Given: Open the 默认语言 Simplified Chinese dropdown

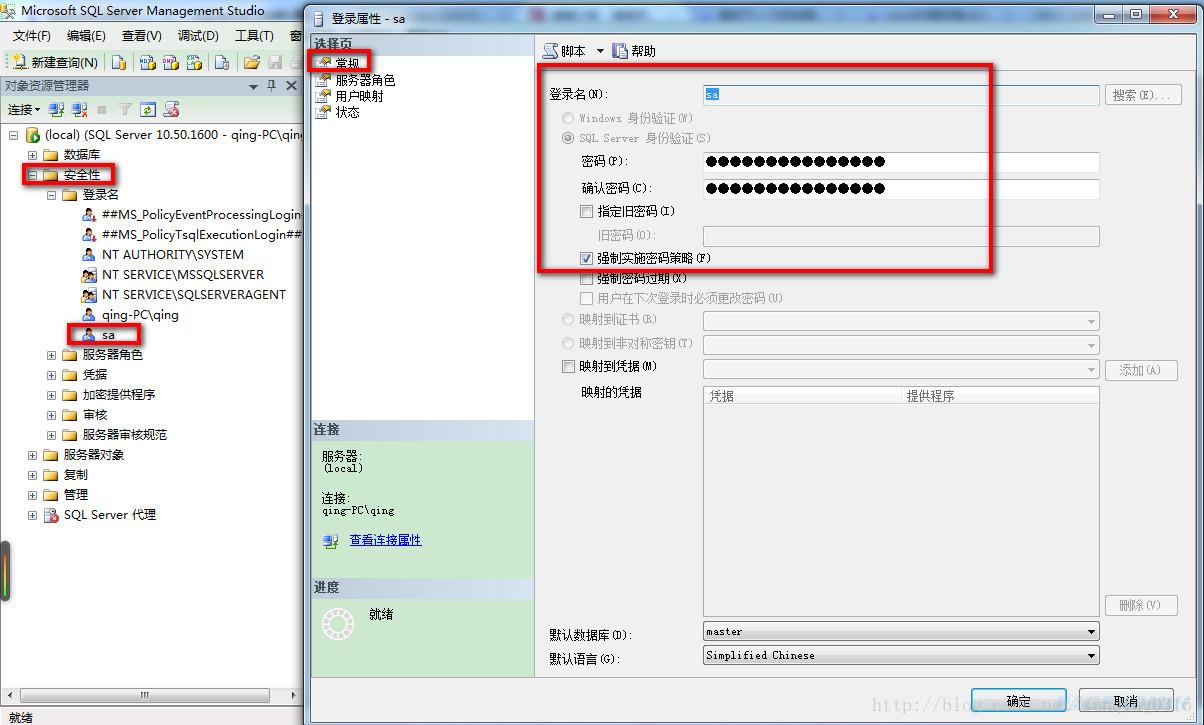Looking at the screenshot, I should pyautogui.click(x=901, y=656).
